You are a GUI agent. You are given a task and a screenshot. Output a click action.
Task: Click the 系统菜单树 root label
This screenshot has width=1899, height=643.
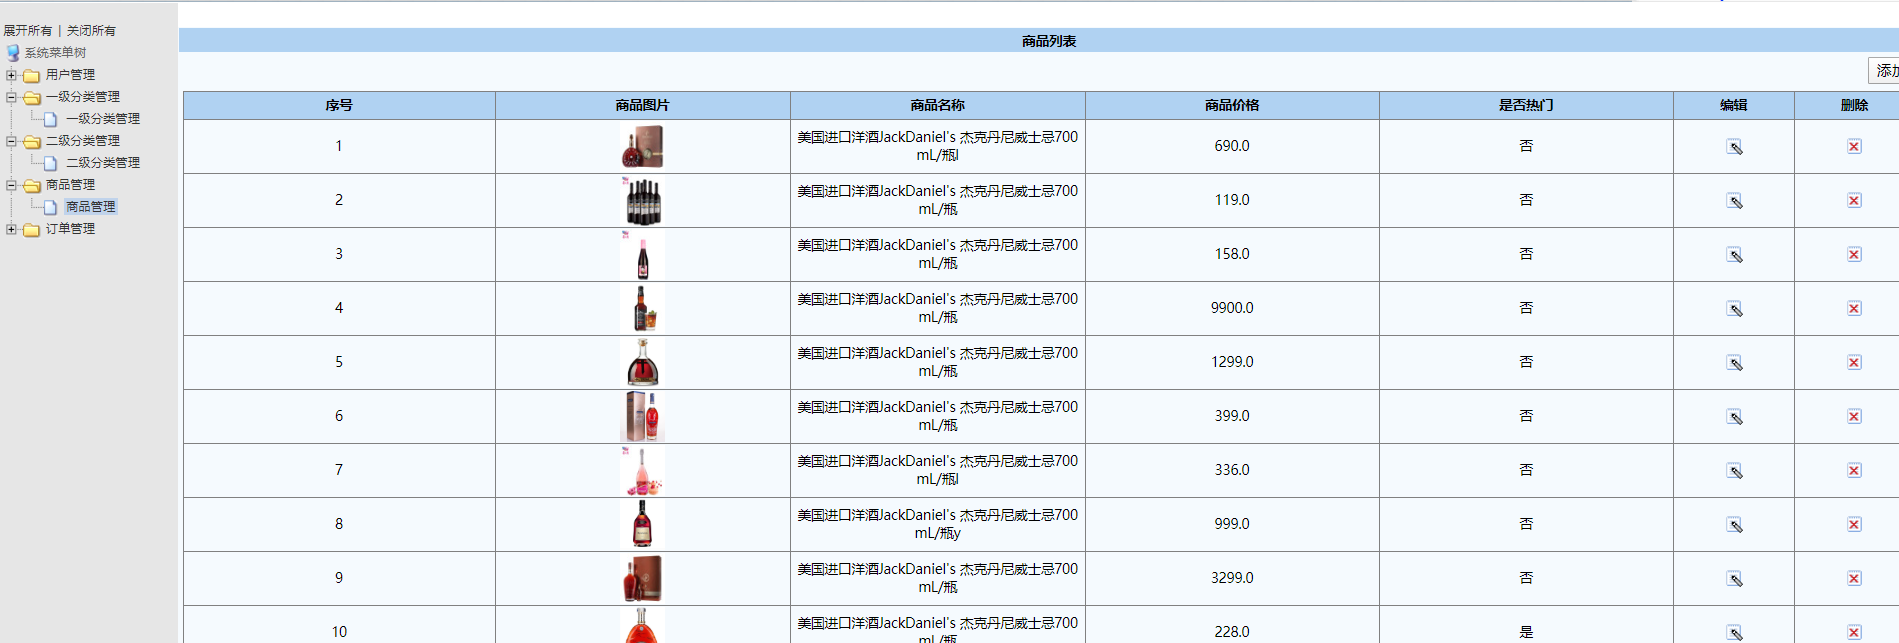pos(56,53)
